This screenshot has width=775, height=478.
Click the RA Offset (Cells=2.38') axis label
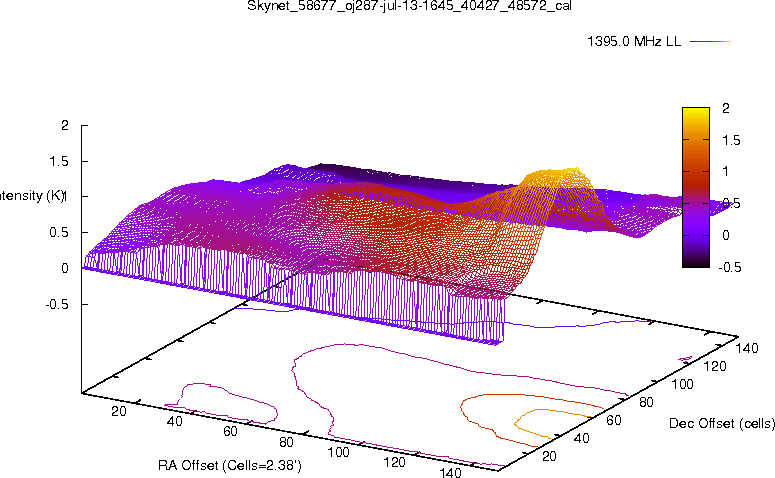pyautogui.click(x=230, y=465)
